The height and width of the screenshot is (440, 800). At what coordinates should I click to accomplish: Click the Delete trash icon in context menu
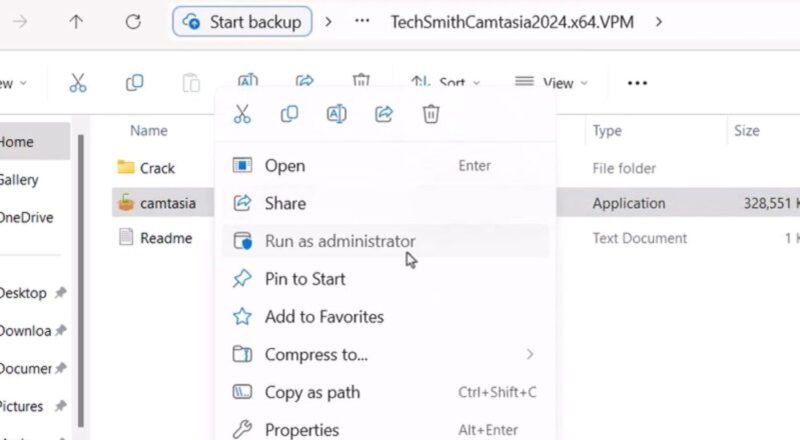tap(431, 114)
